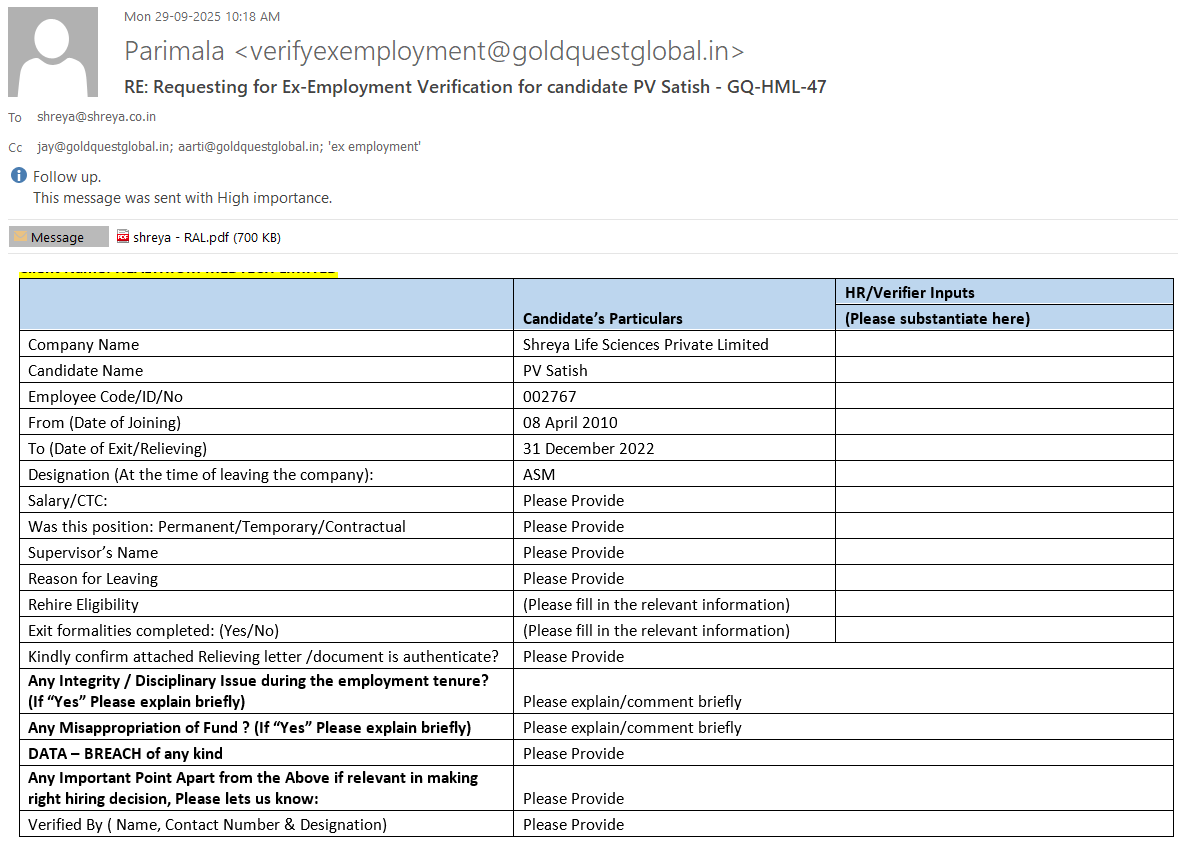Screen dimensions: 1178x842
Task: Click the 'ex employment' Cc recipient
Action: tap(377, 147)
